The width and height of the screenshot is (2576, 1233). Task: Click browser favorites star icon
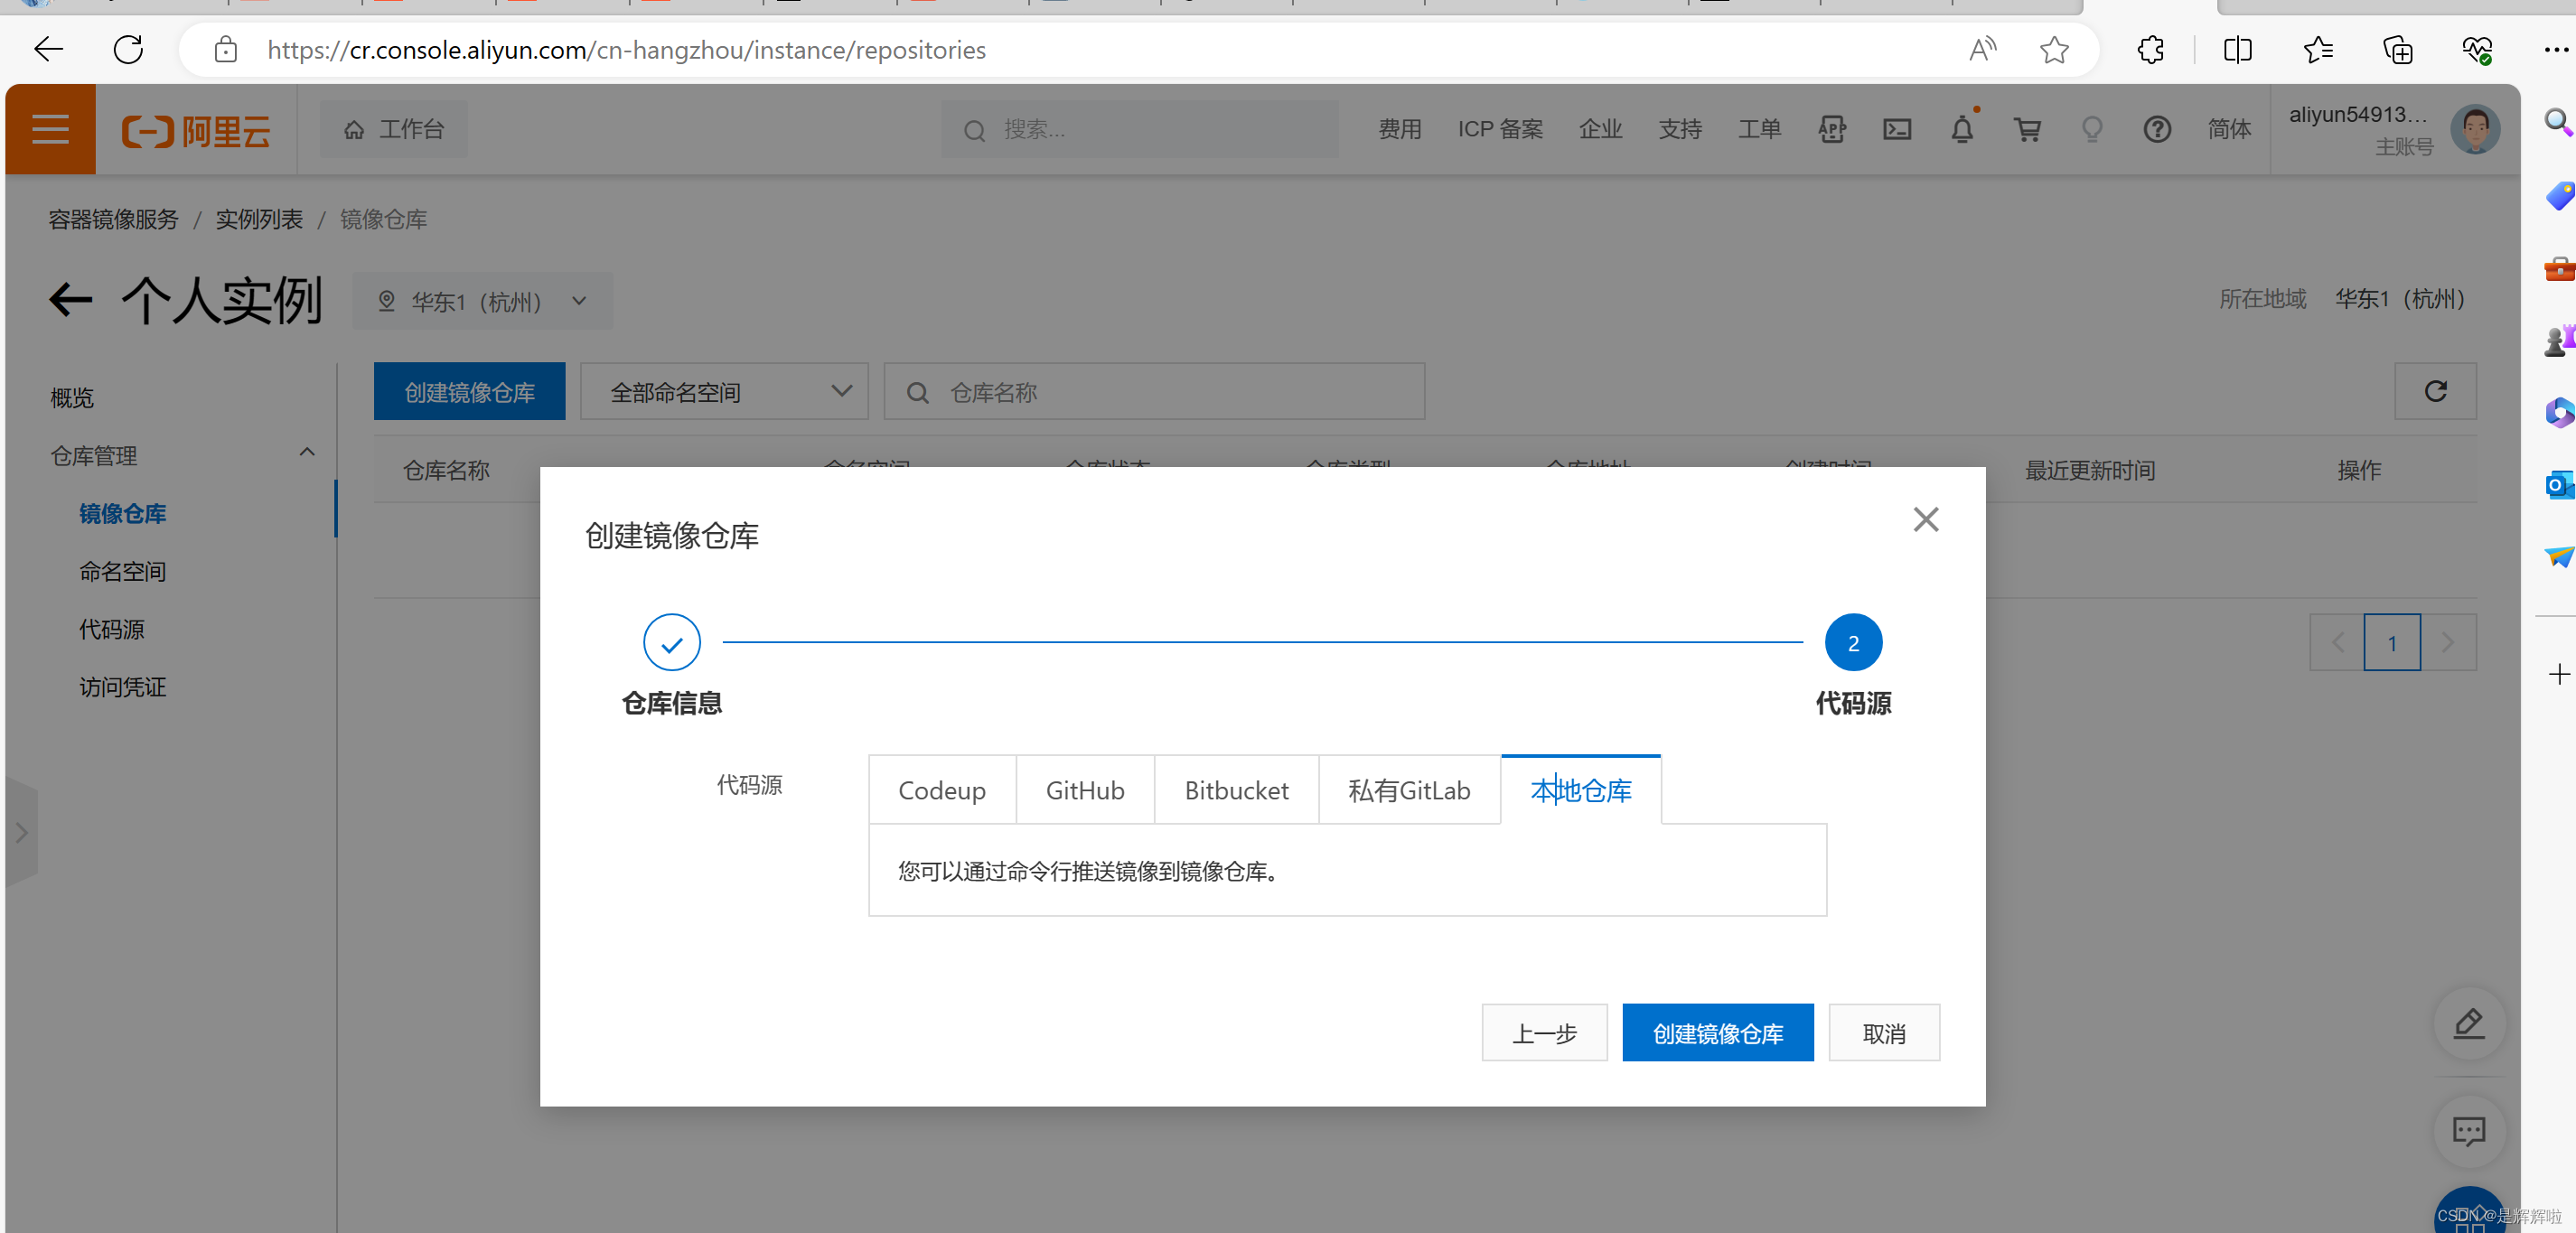(2054, 50)
